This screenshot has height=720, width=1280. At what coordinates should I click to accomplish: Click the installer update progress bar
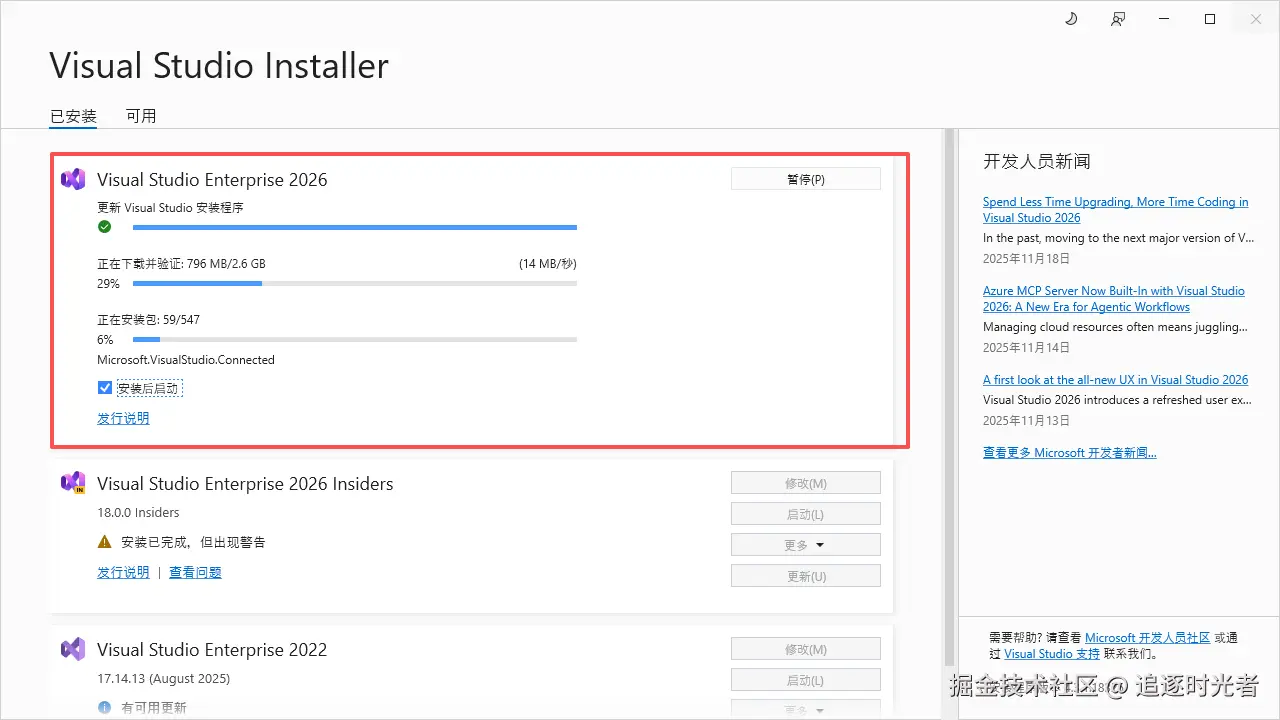click(355, 228)
